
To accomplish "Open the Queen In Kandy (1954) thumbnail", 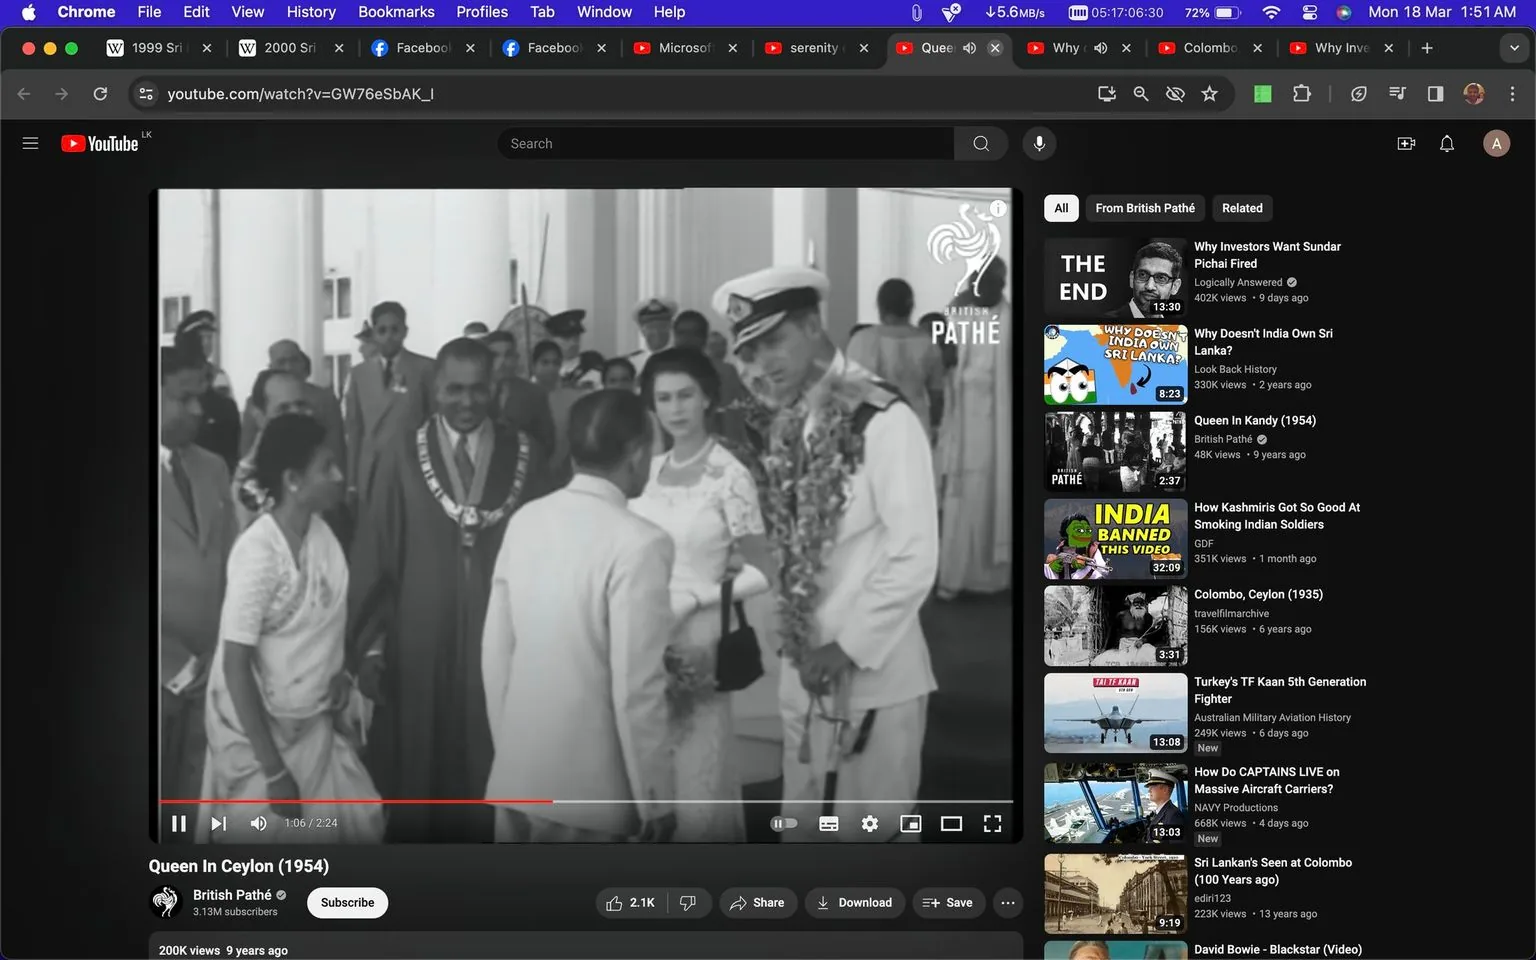I will pos(1114,451).
